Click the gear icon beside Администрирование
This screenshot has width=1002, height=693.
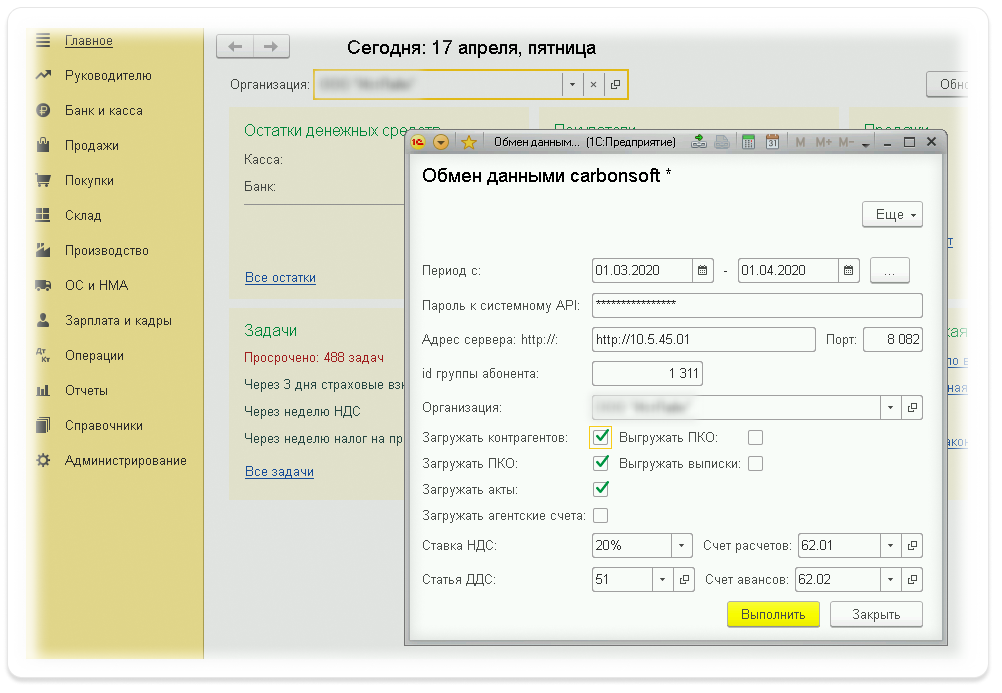(43, 460)
